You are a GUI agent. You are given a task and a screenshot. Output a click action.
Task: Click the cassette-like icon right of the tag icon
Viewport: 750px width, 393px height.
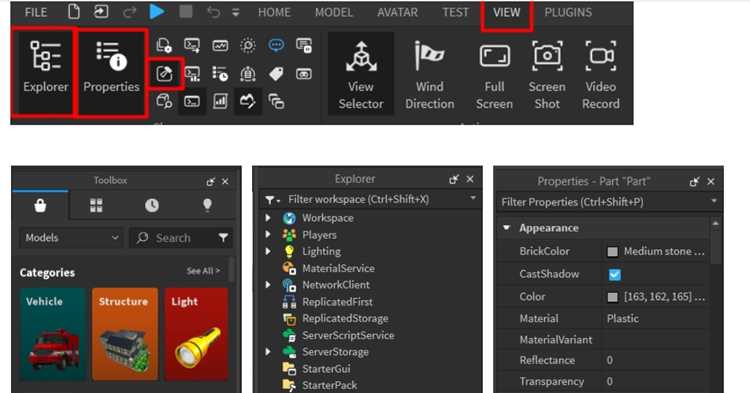tap(304, 74)
